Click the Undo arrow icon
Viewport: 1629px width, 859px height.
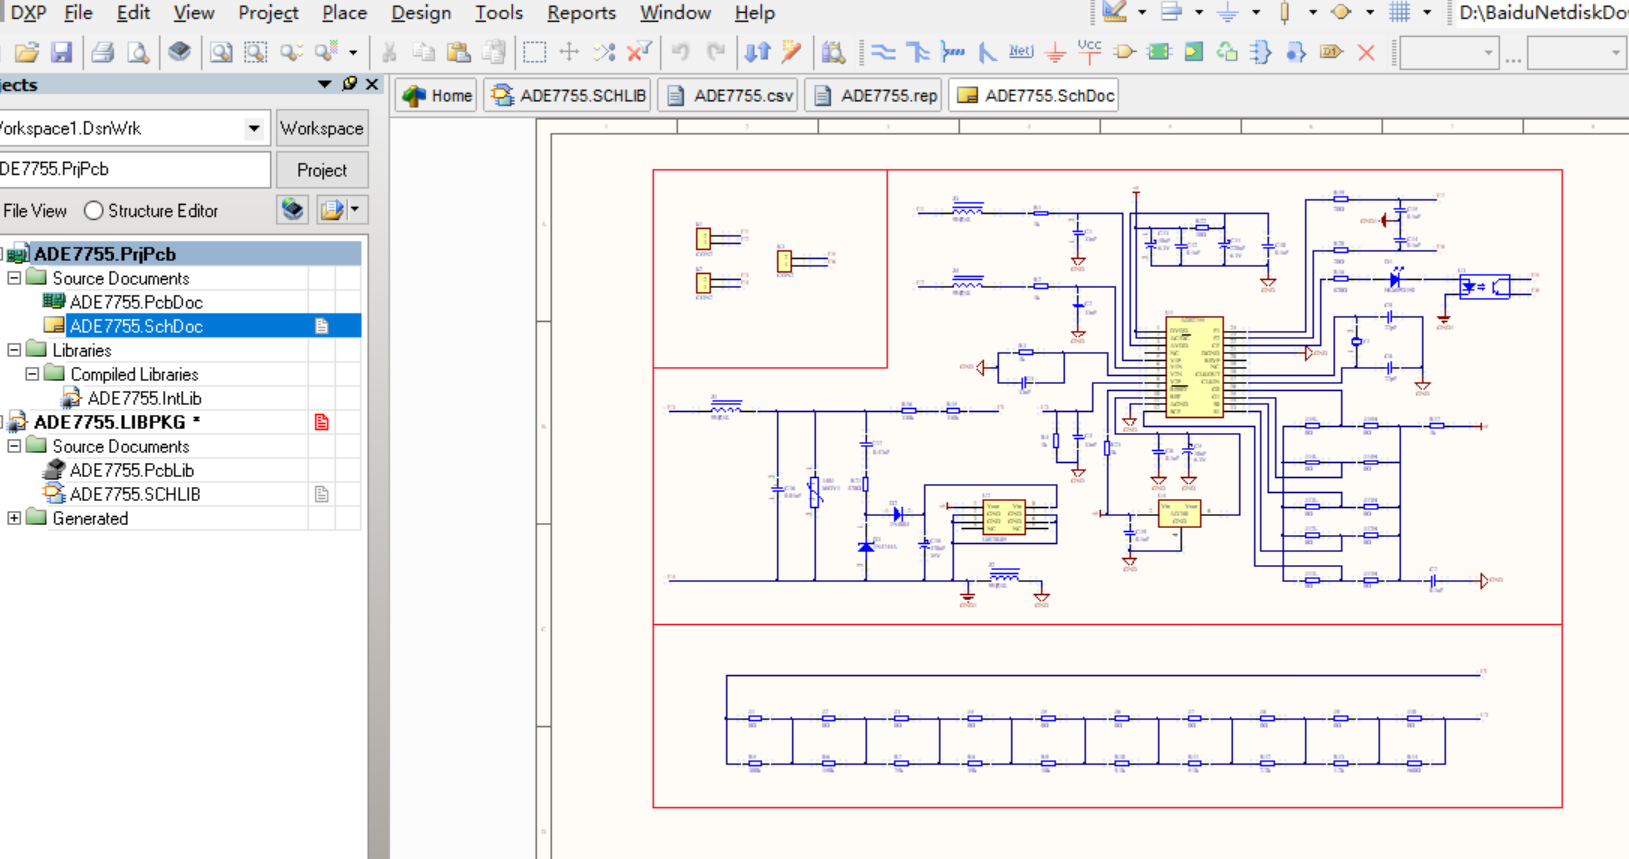[681, 52]
